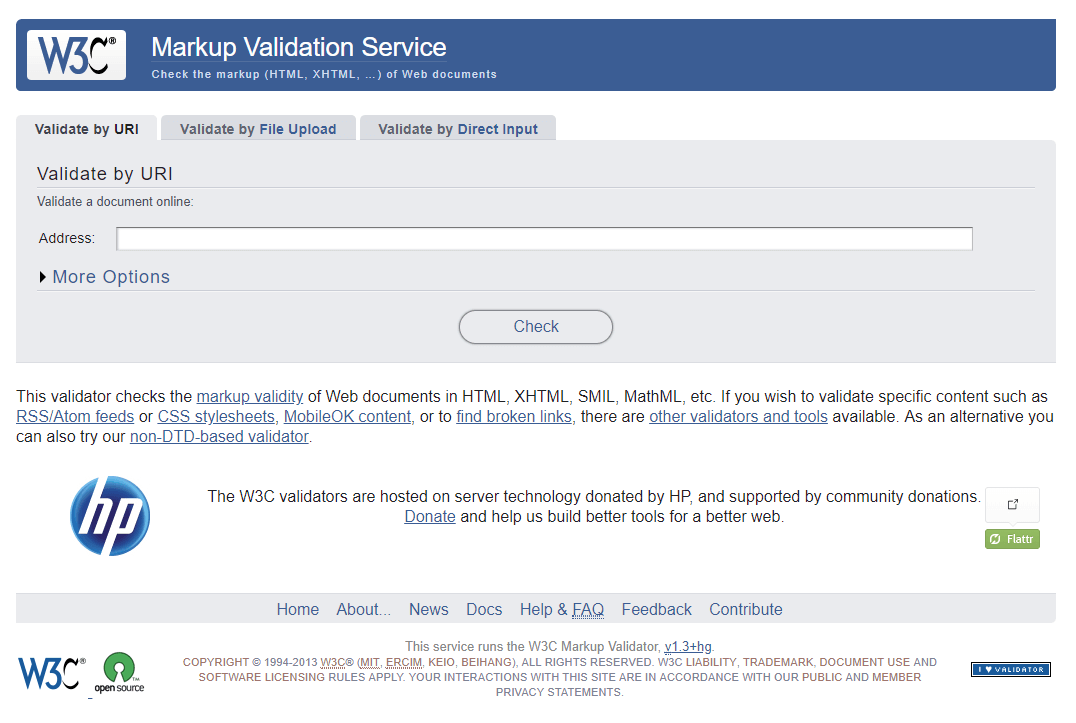Image resolution: width=1076 pixels, height=723 pixels.
Task: Click the I love Validator badge
Action: point(1011,669)
